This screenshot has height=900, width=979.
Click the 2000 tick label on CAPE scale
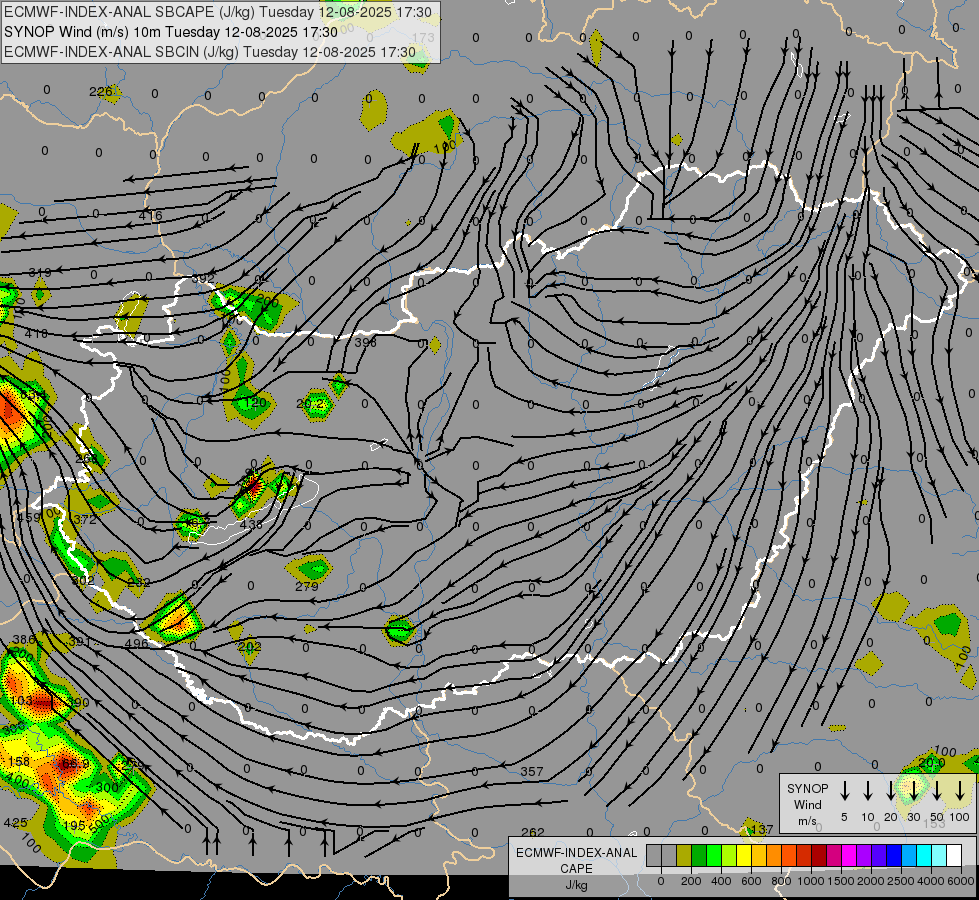[870, 881]
